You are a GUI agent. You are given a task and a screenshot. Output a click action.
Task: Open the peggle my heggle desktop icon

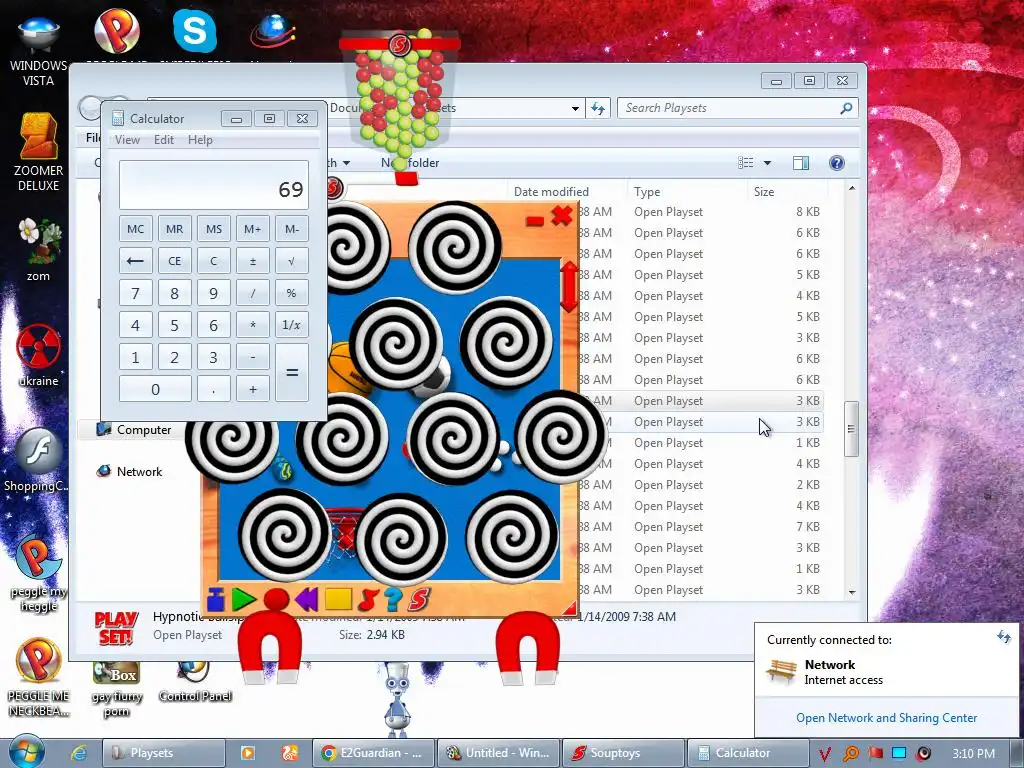(39, 573)
